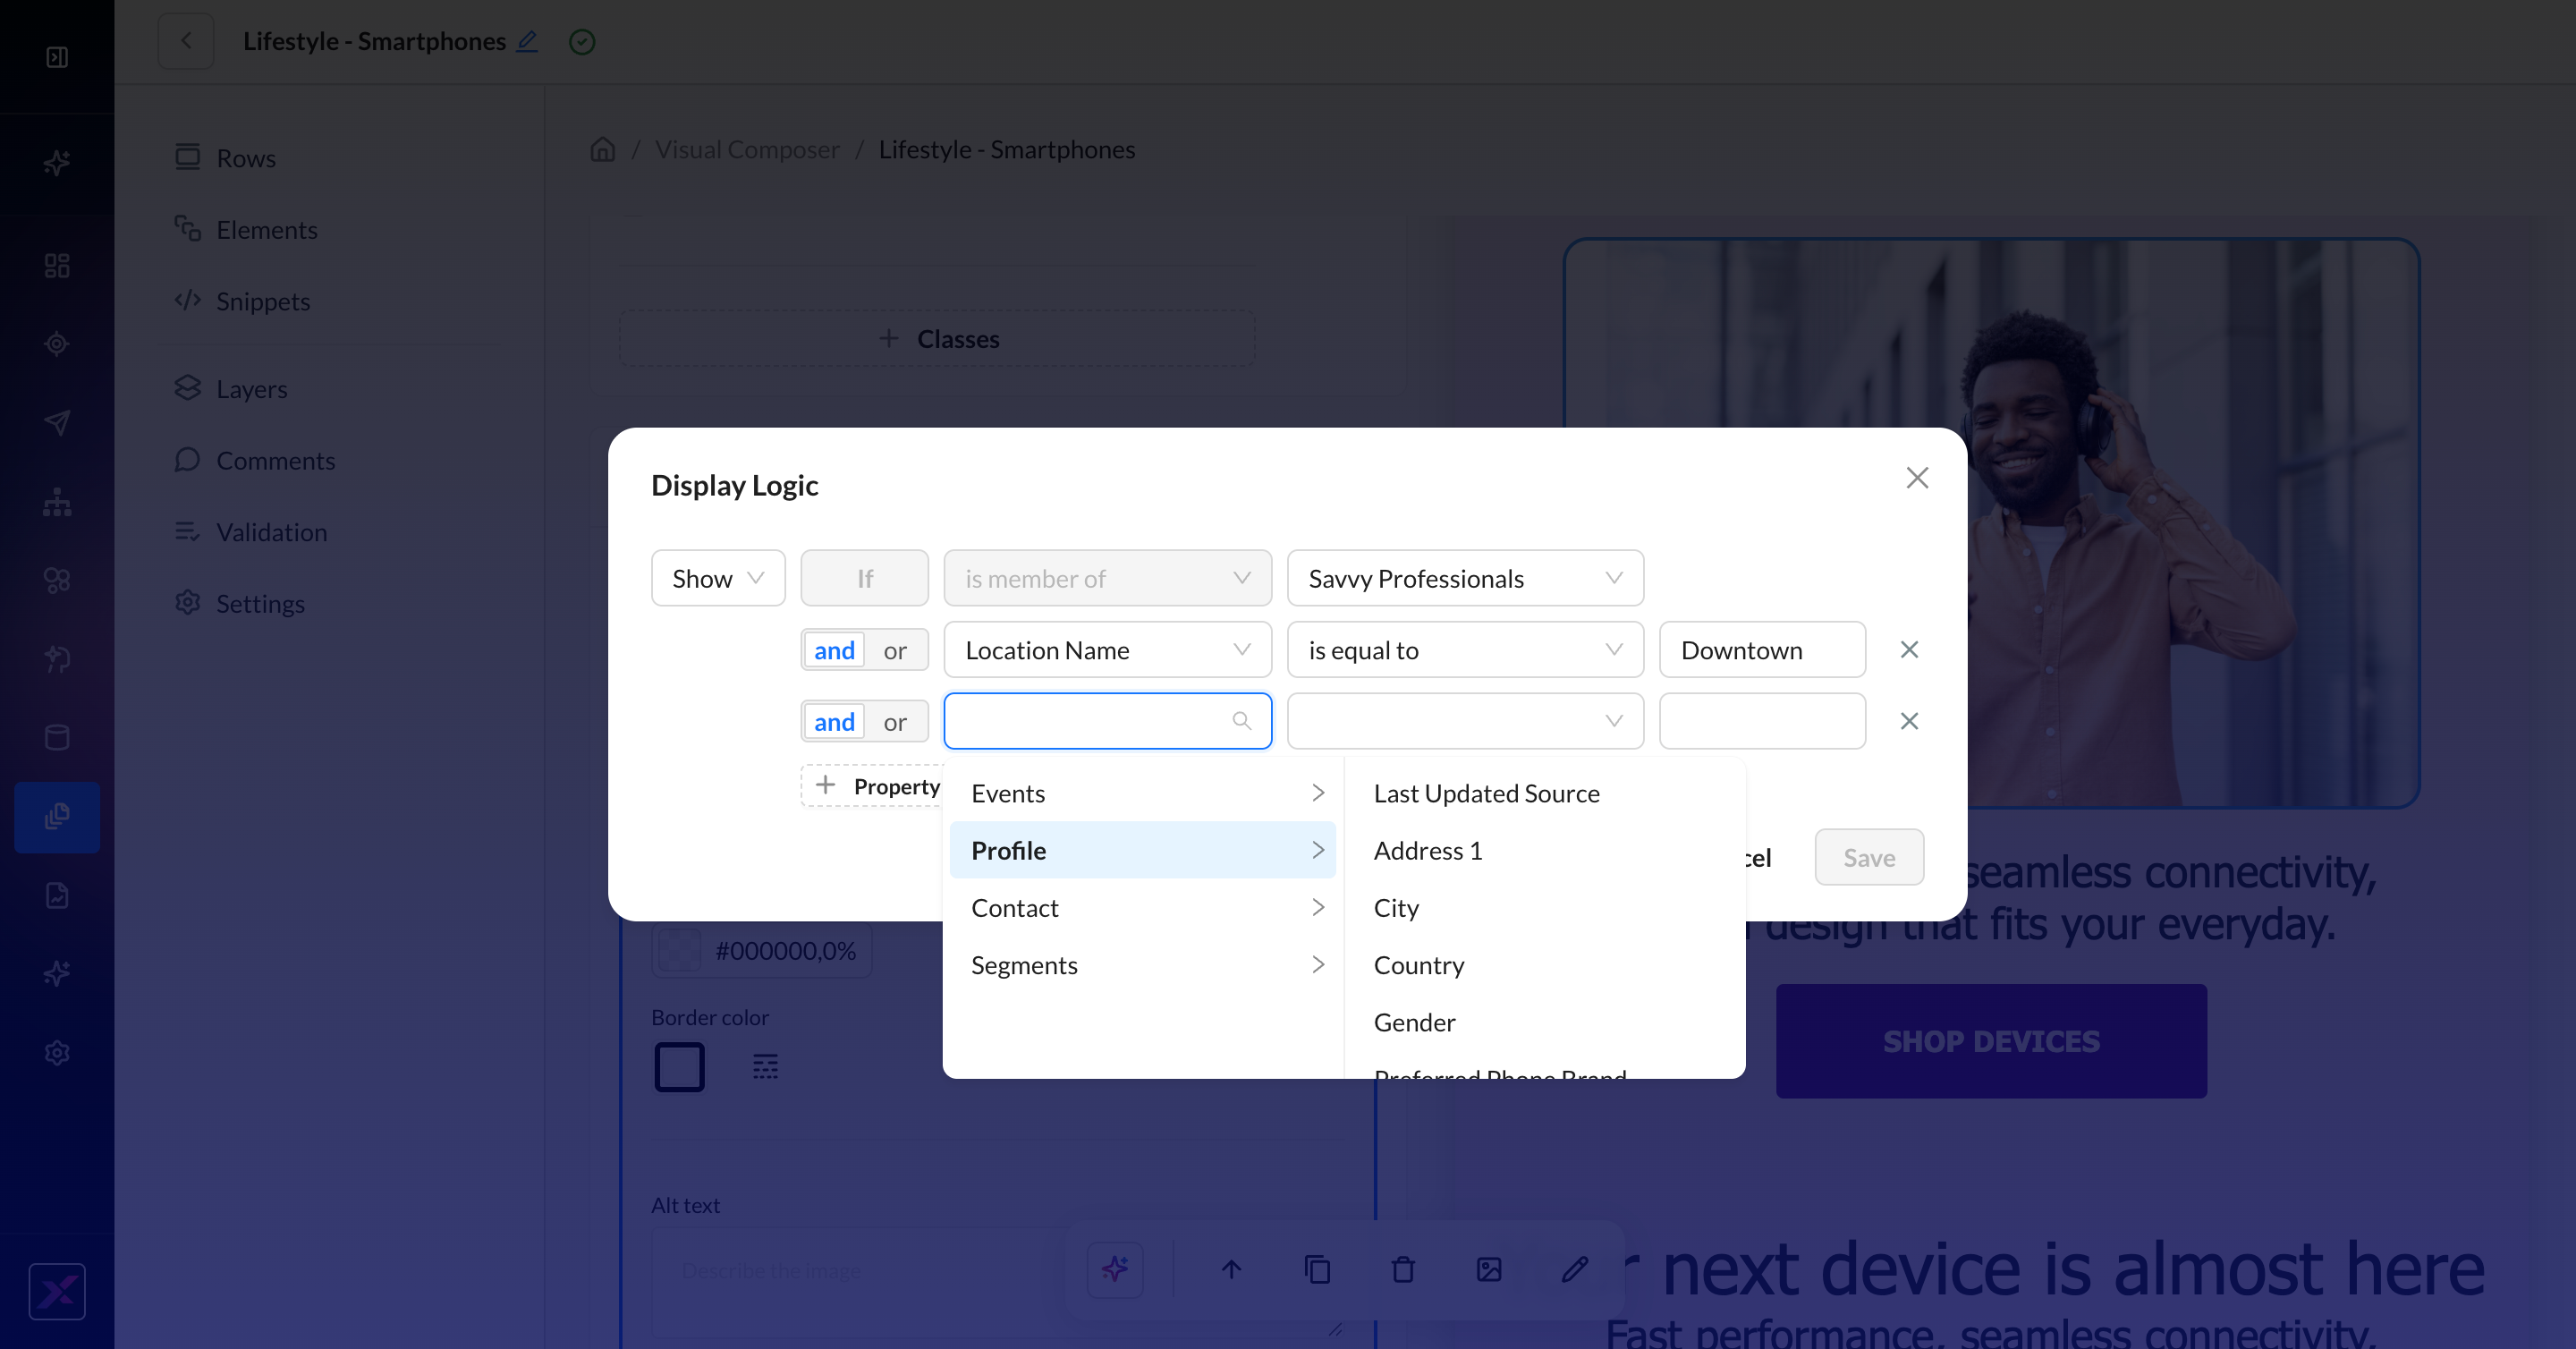Click the empty value input field
Viewport: 2576px width, 1349px height.
tap(1762, 721)
